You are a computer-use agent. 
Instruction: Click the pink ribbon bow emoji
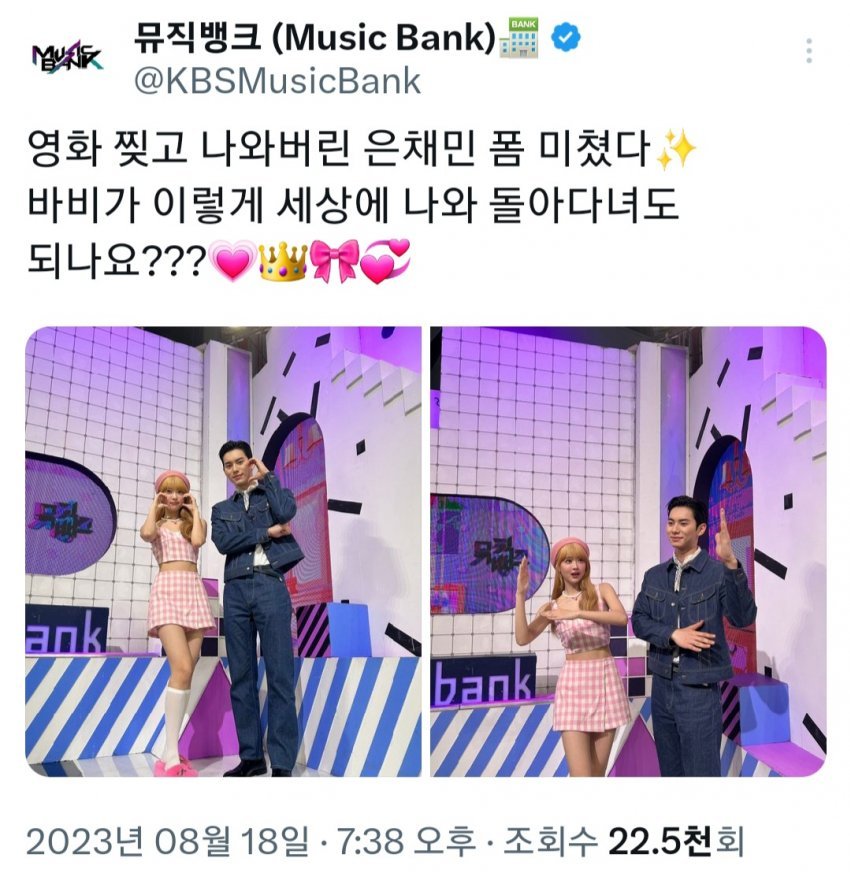point(334,262)
